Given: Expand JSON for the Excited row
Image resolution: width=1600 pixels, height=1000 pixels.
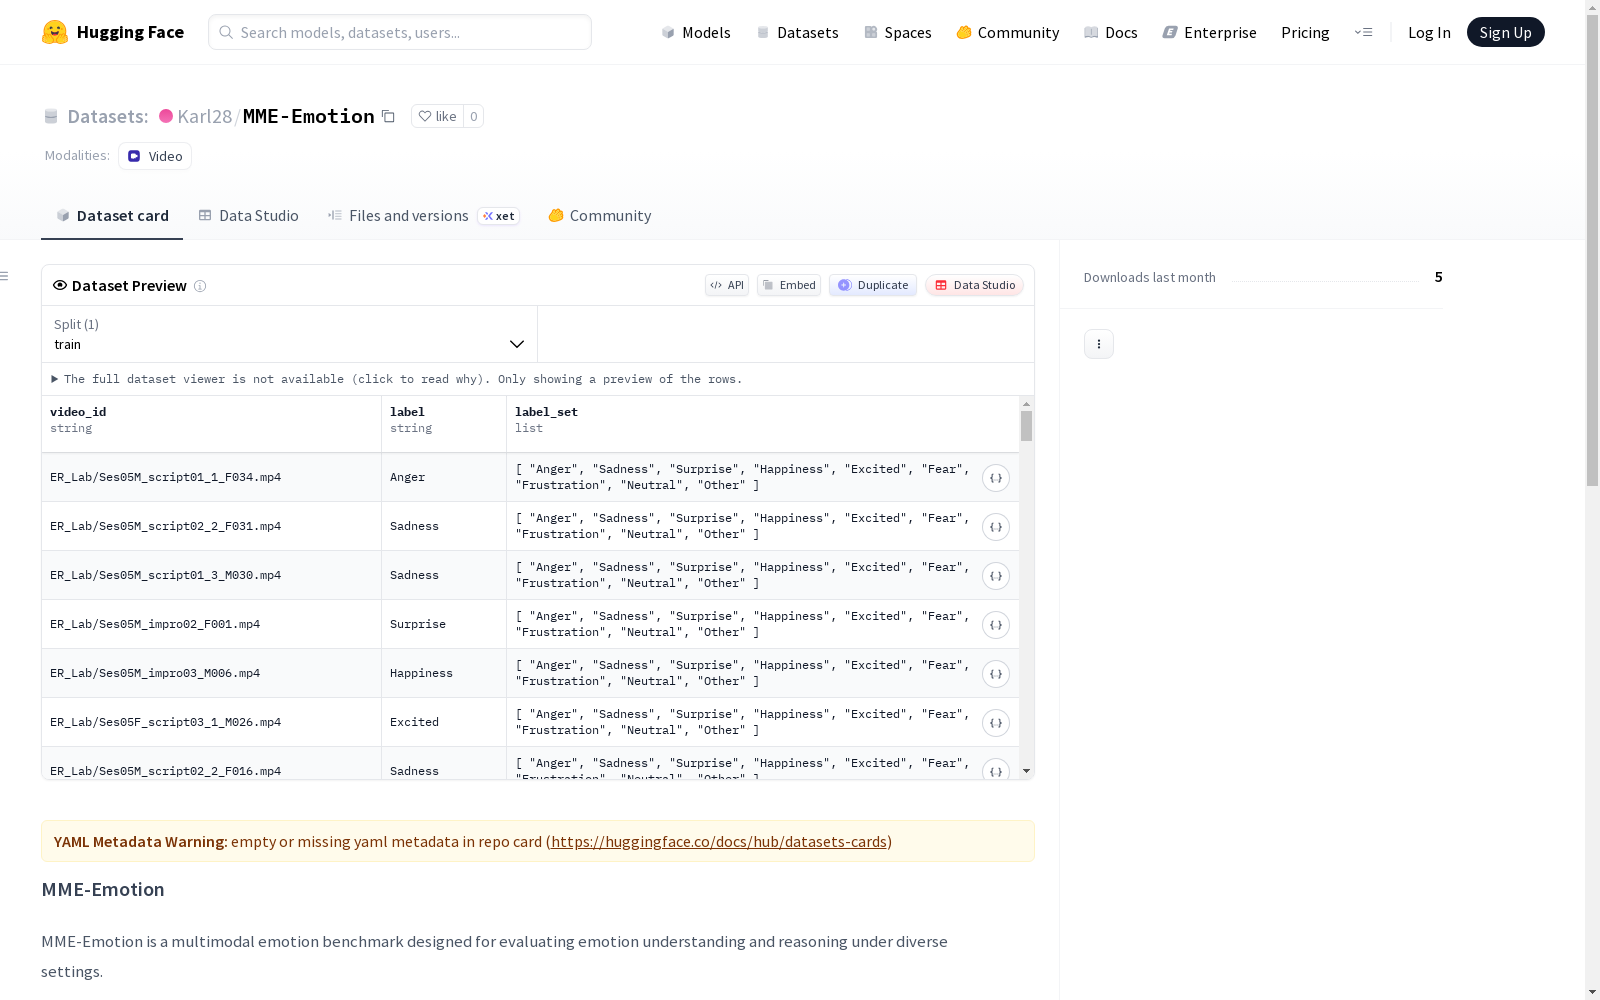Looking at the screenshot, I should [996, 723].
